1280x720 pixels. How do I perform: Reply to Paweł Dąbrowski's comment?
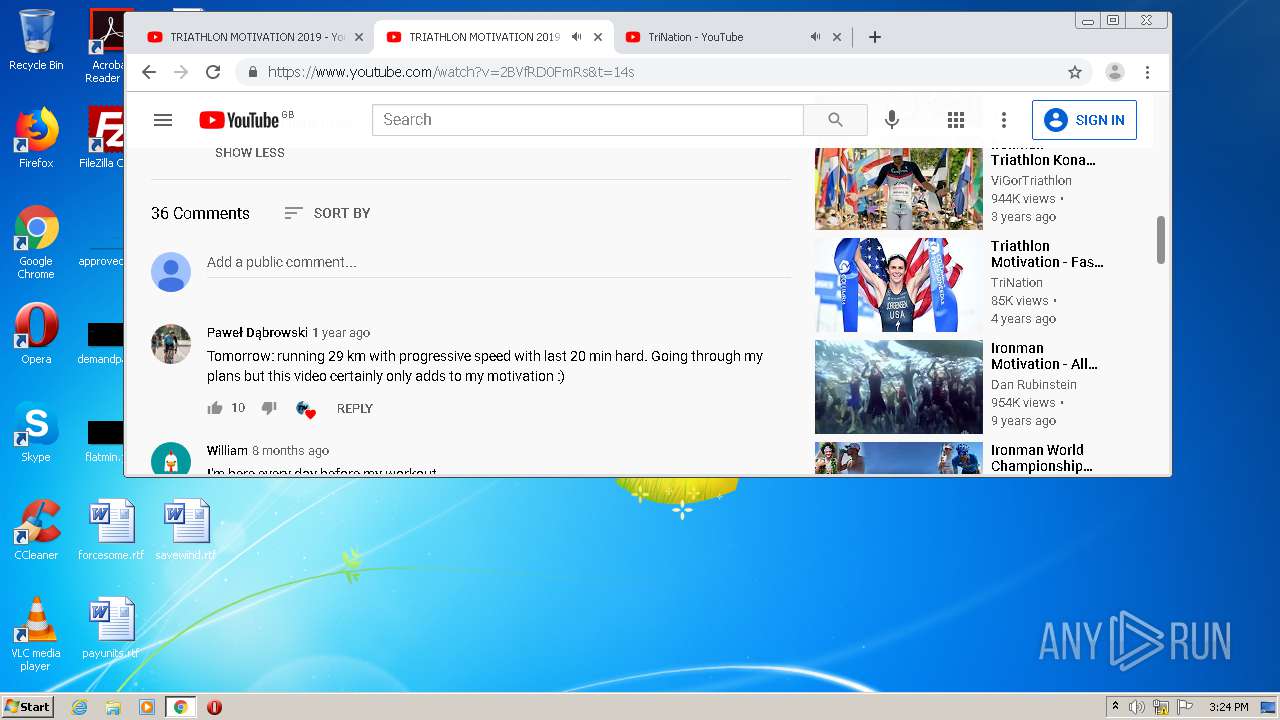(x=355, y=408)
